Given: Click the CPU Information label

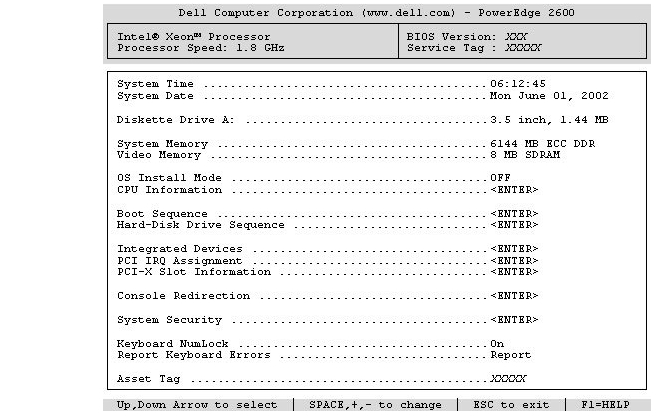Looking at the screenshot, I should 170,190.
